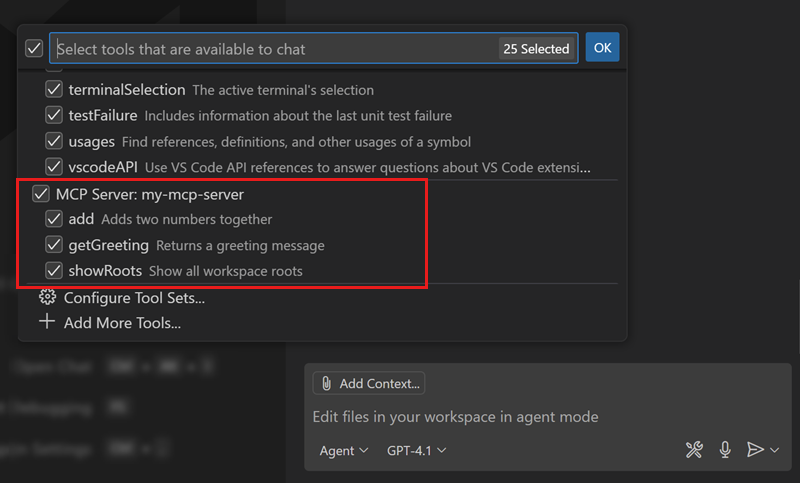Click the Configure Tool Sets gear icon
This screenshot has width=800, height=483.
(47, 297)
